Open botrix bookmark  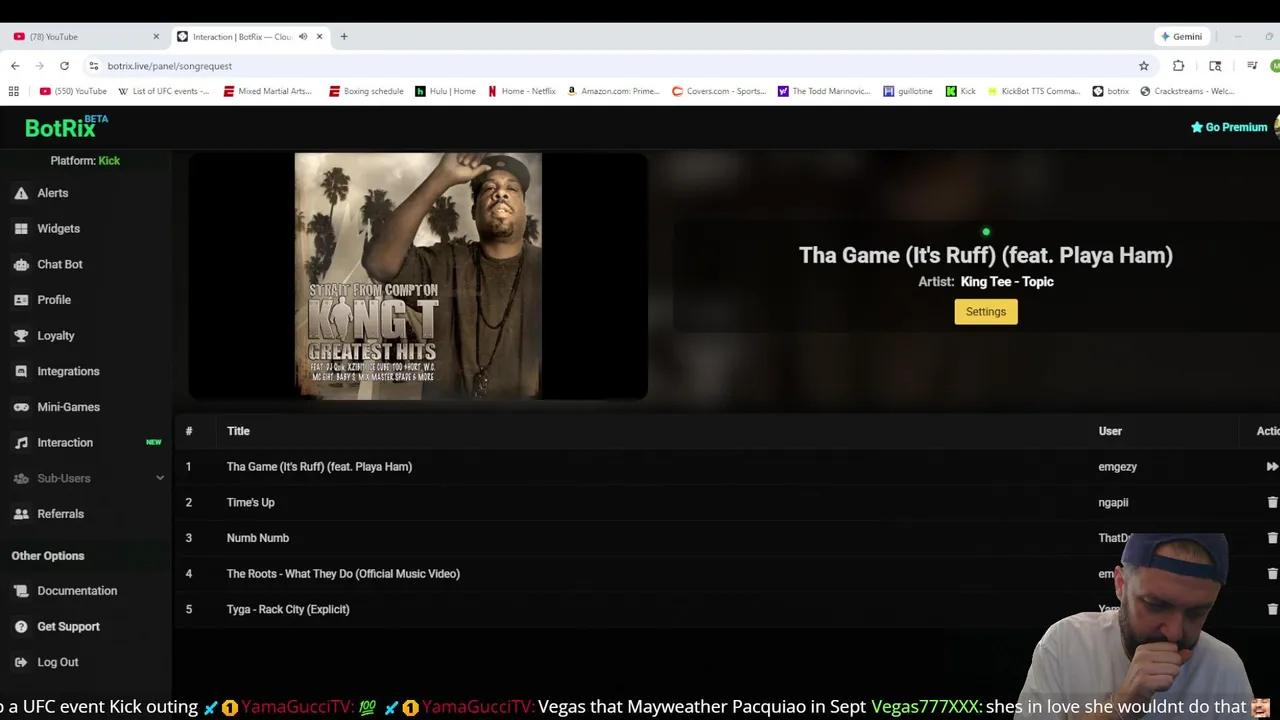tap(1111, 91)
